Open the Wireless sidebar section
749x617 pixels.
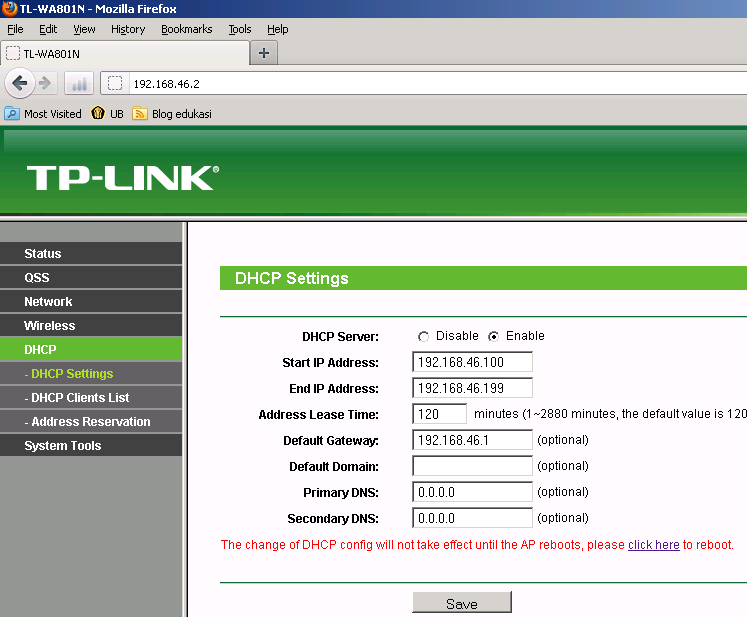(x=91, y=326)
